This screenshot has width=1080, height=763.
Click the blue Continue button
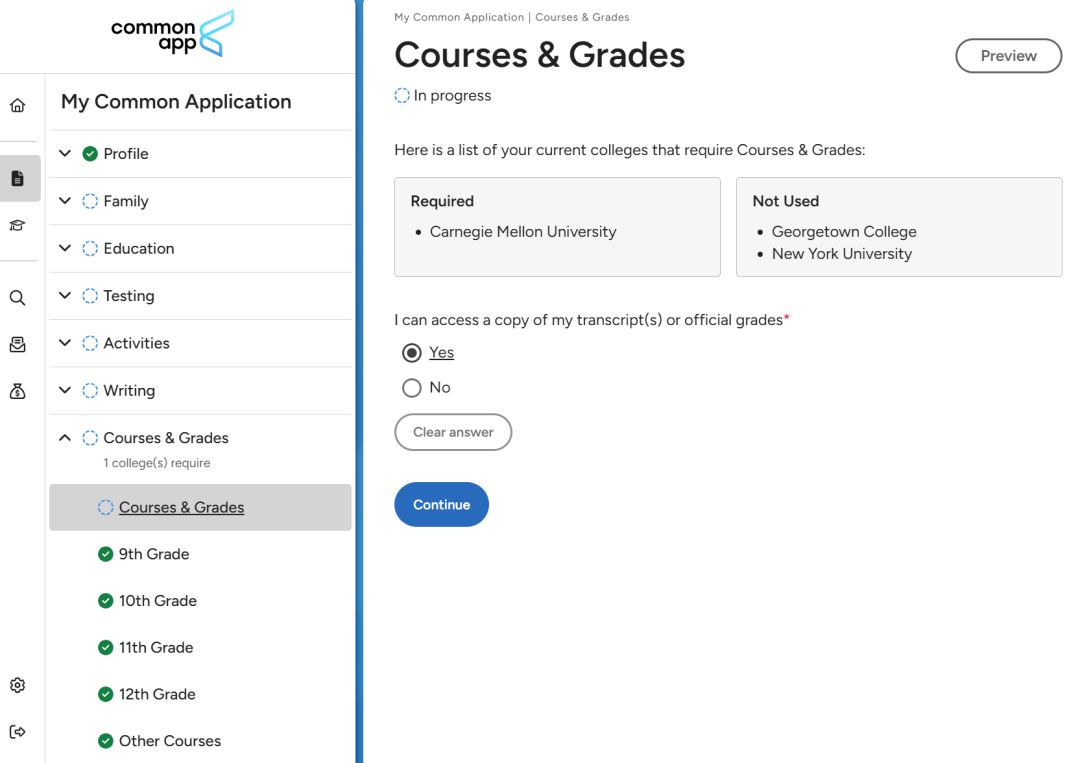click(x=442, y=505)
